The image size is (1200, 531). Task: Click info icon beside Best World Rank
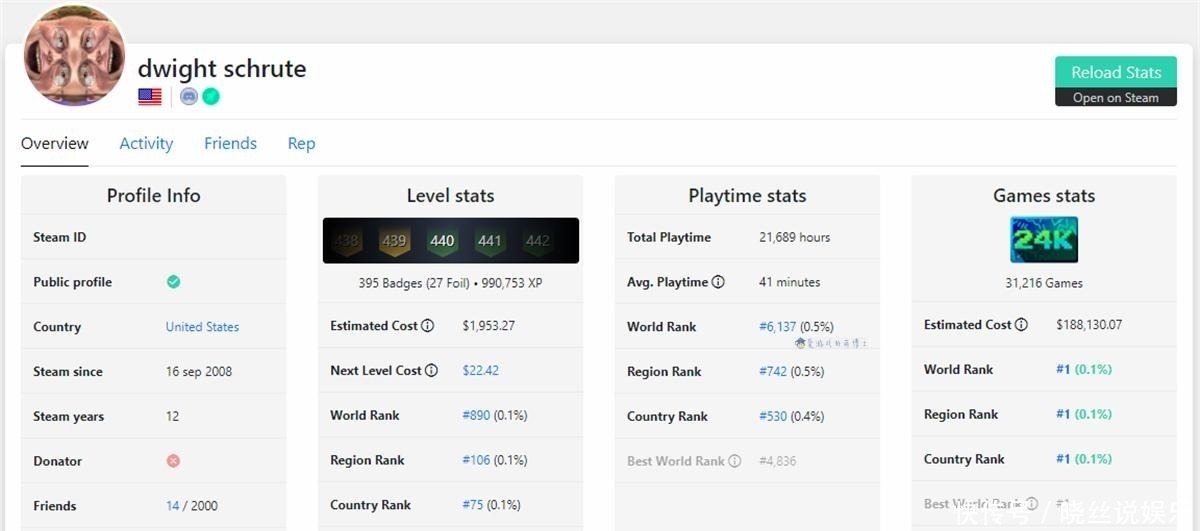pyautogui.click(x=735, y=461)
